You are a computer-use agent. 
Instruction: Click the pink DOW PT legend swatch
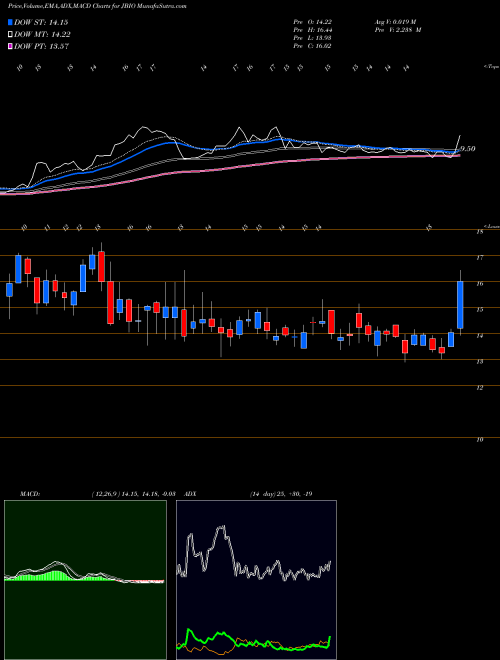tap(10, 46)
